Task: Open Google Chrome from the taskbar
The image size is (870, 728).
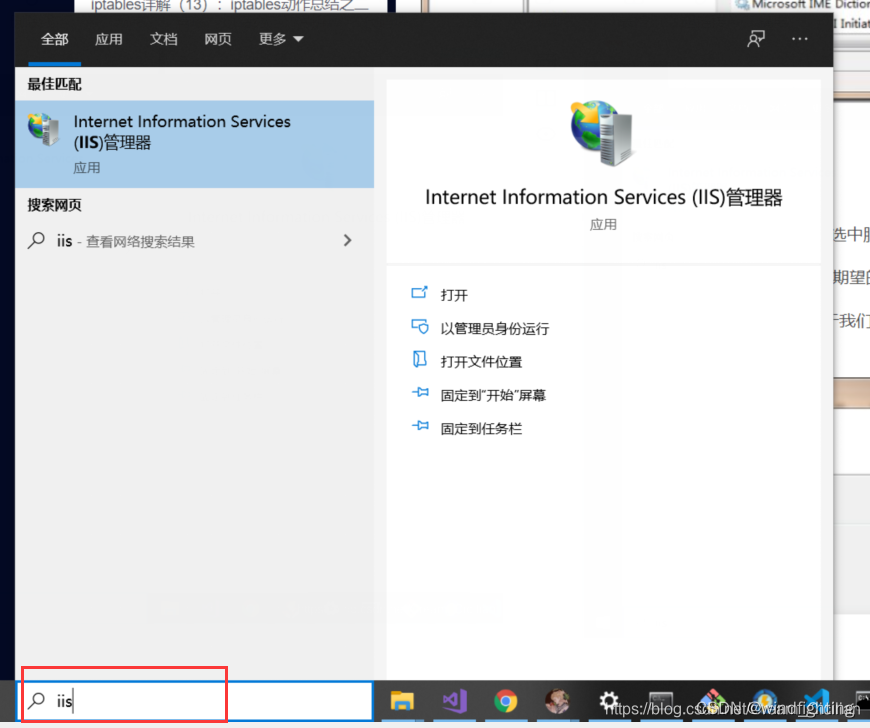Action: (505, 701)
